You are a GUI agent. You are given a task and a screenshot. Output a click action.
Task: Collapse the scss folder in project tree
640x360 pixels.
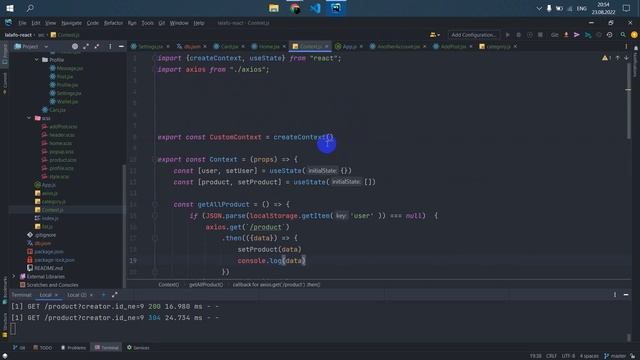coord(29,118)
